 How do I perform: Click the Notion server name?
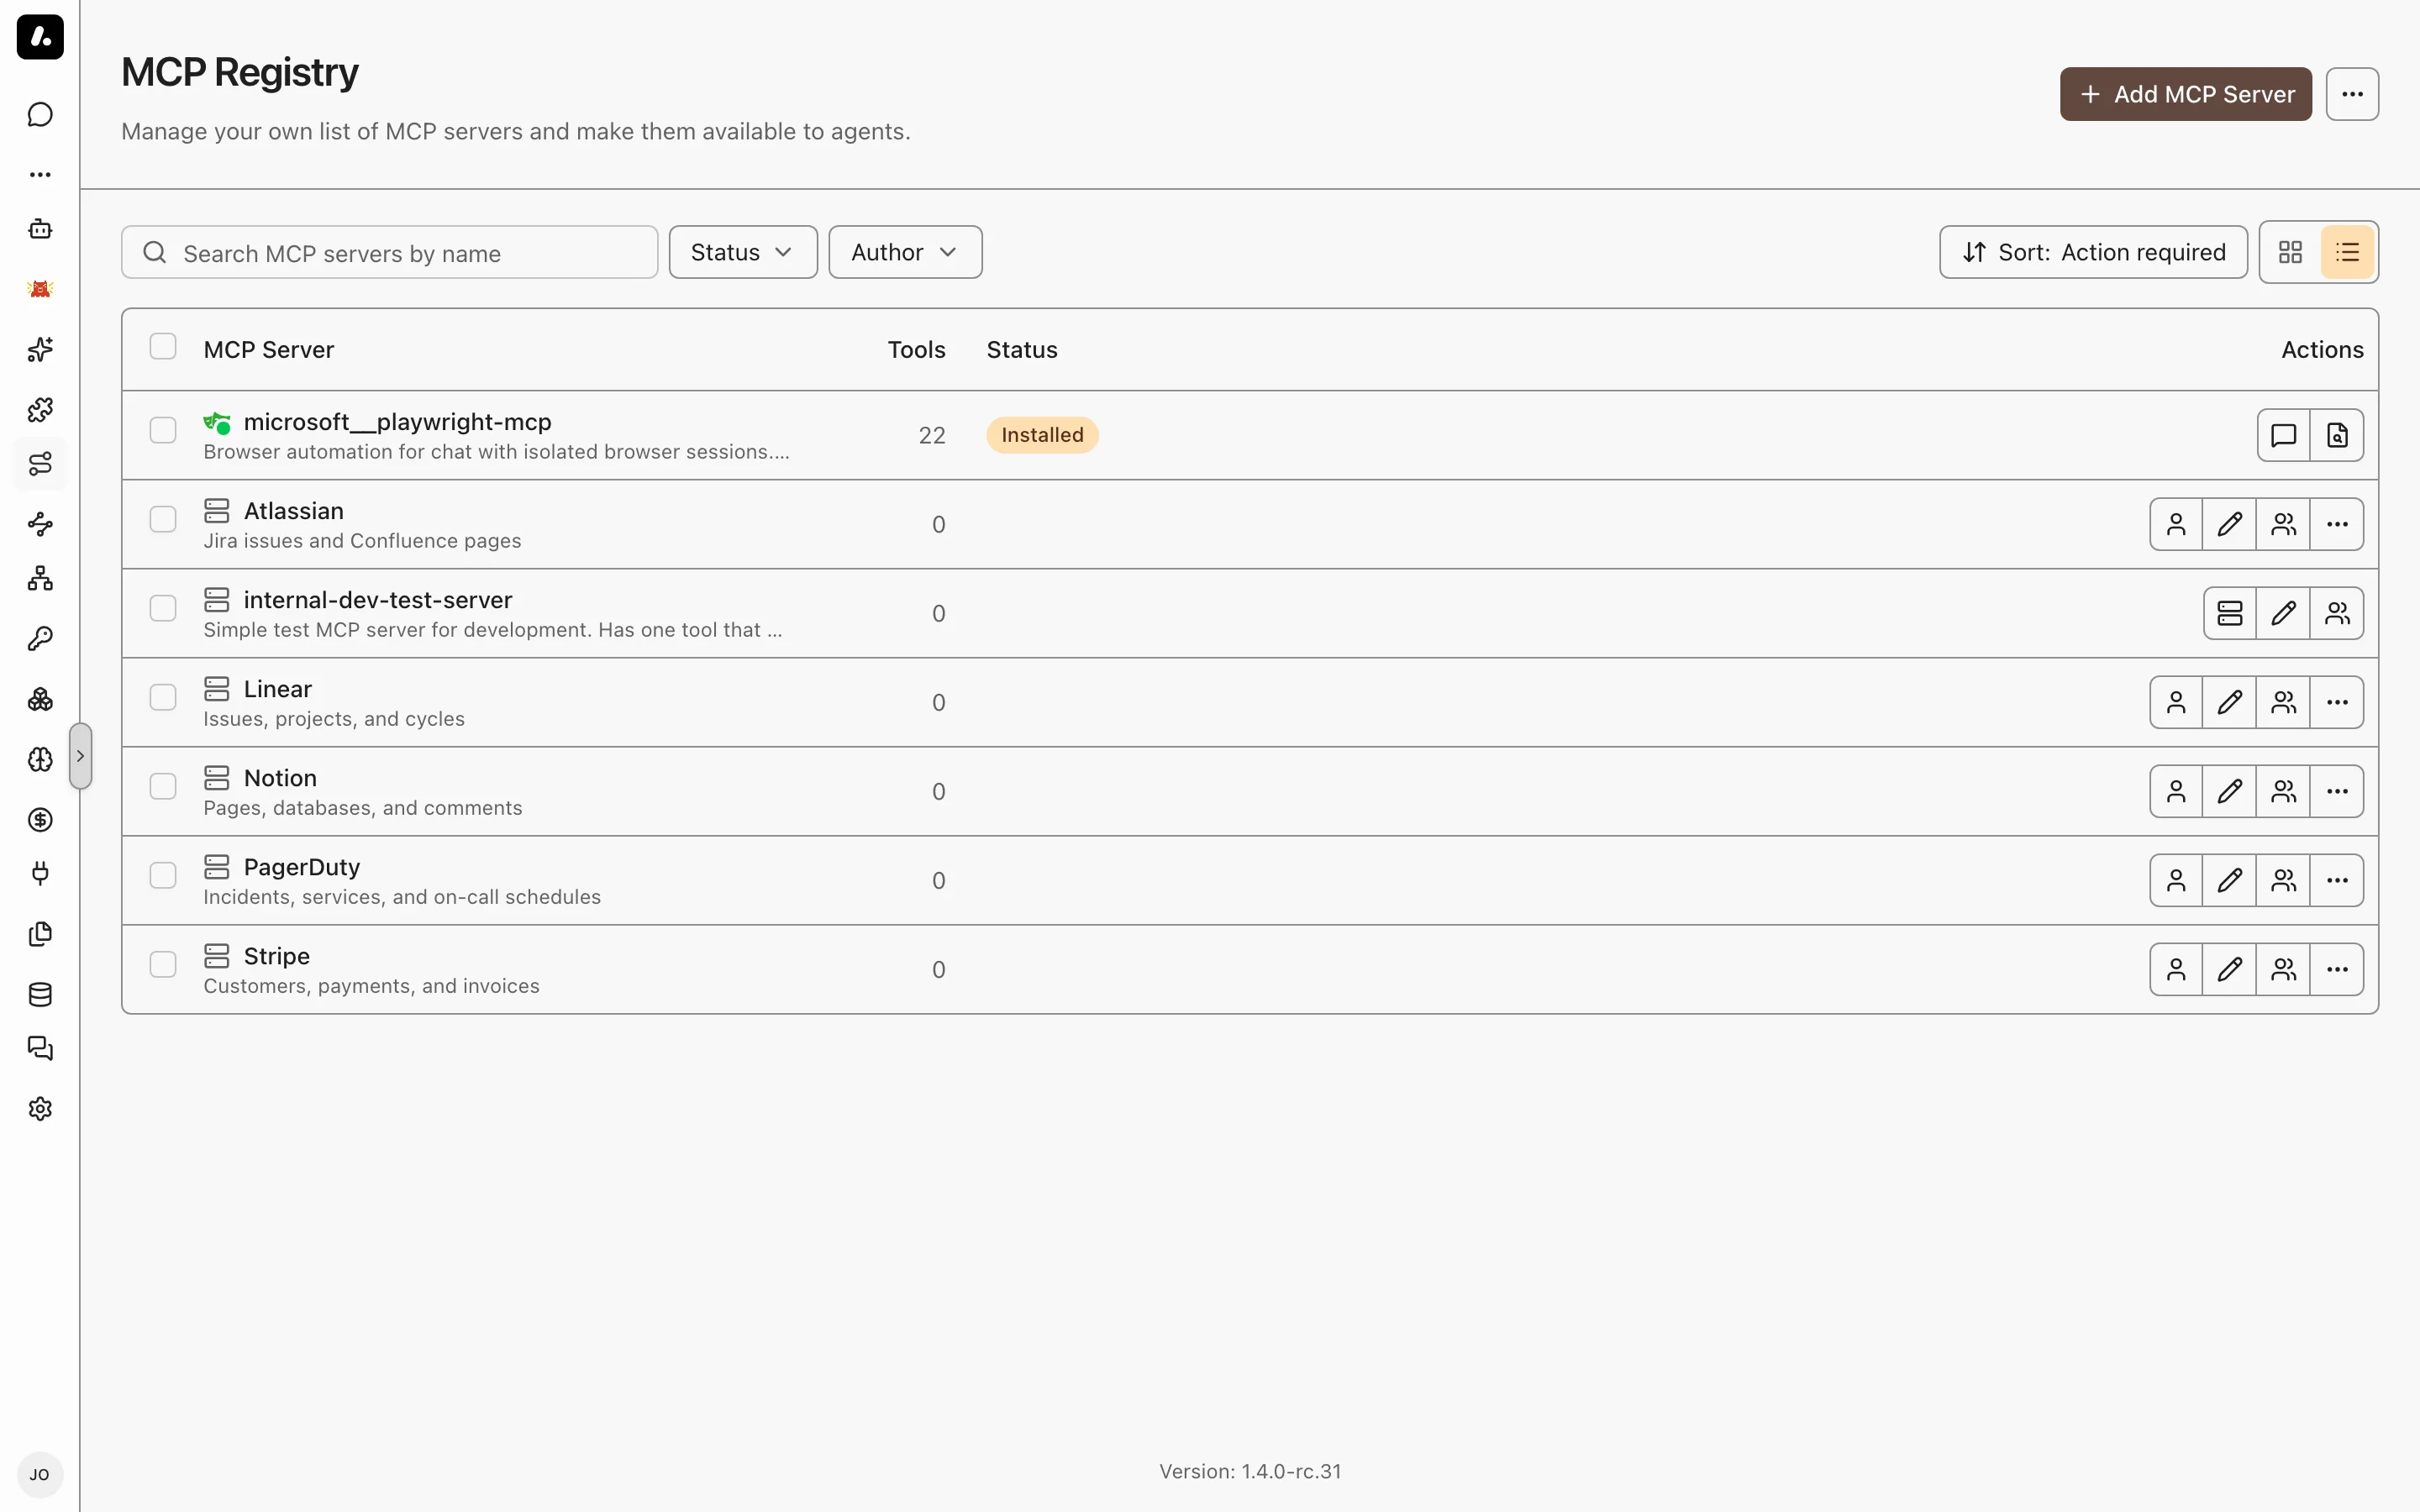(280, 778)
